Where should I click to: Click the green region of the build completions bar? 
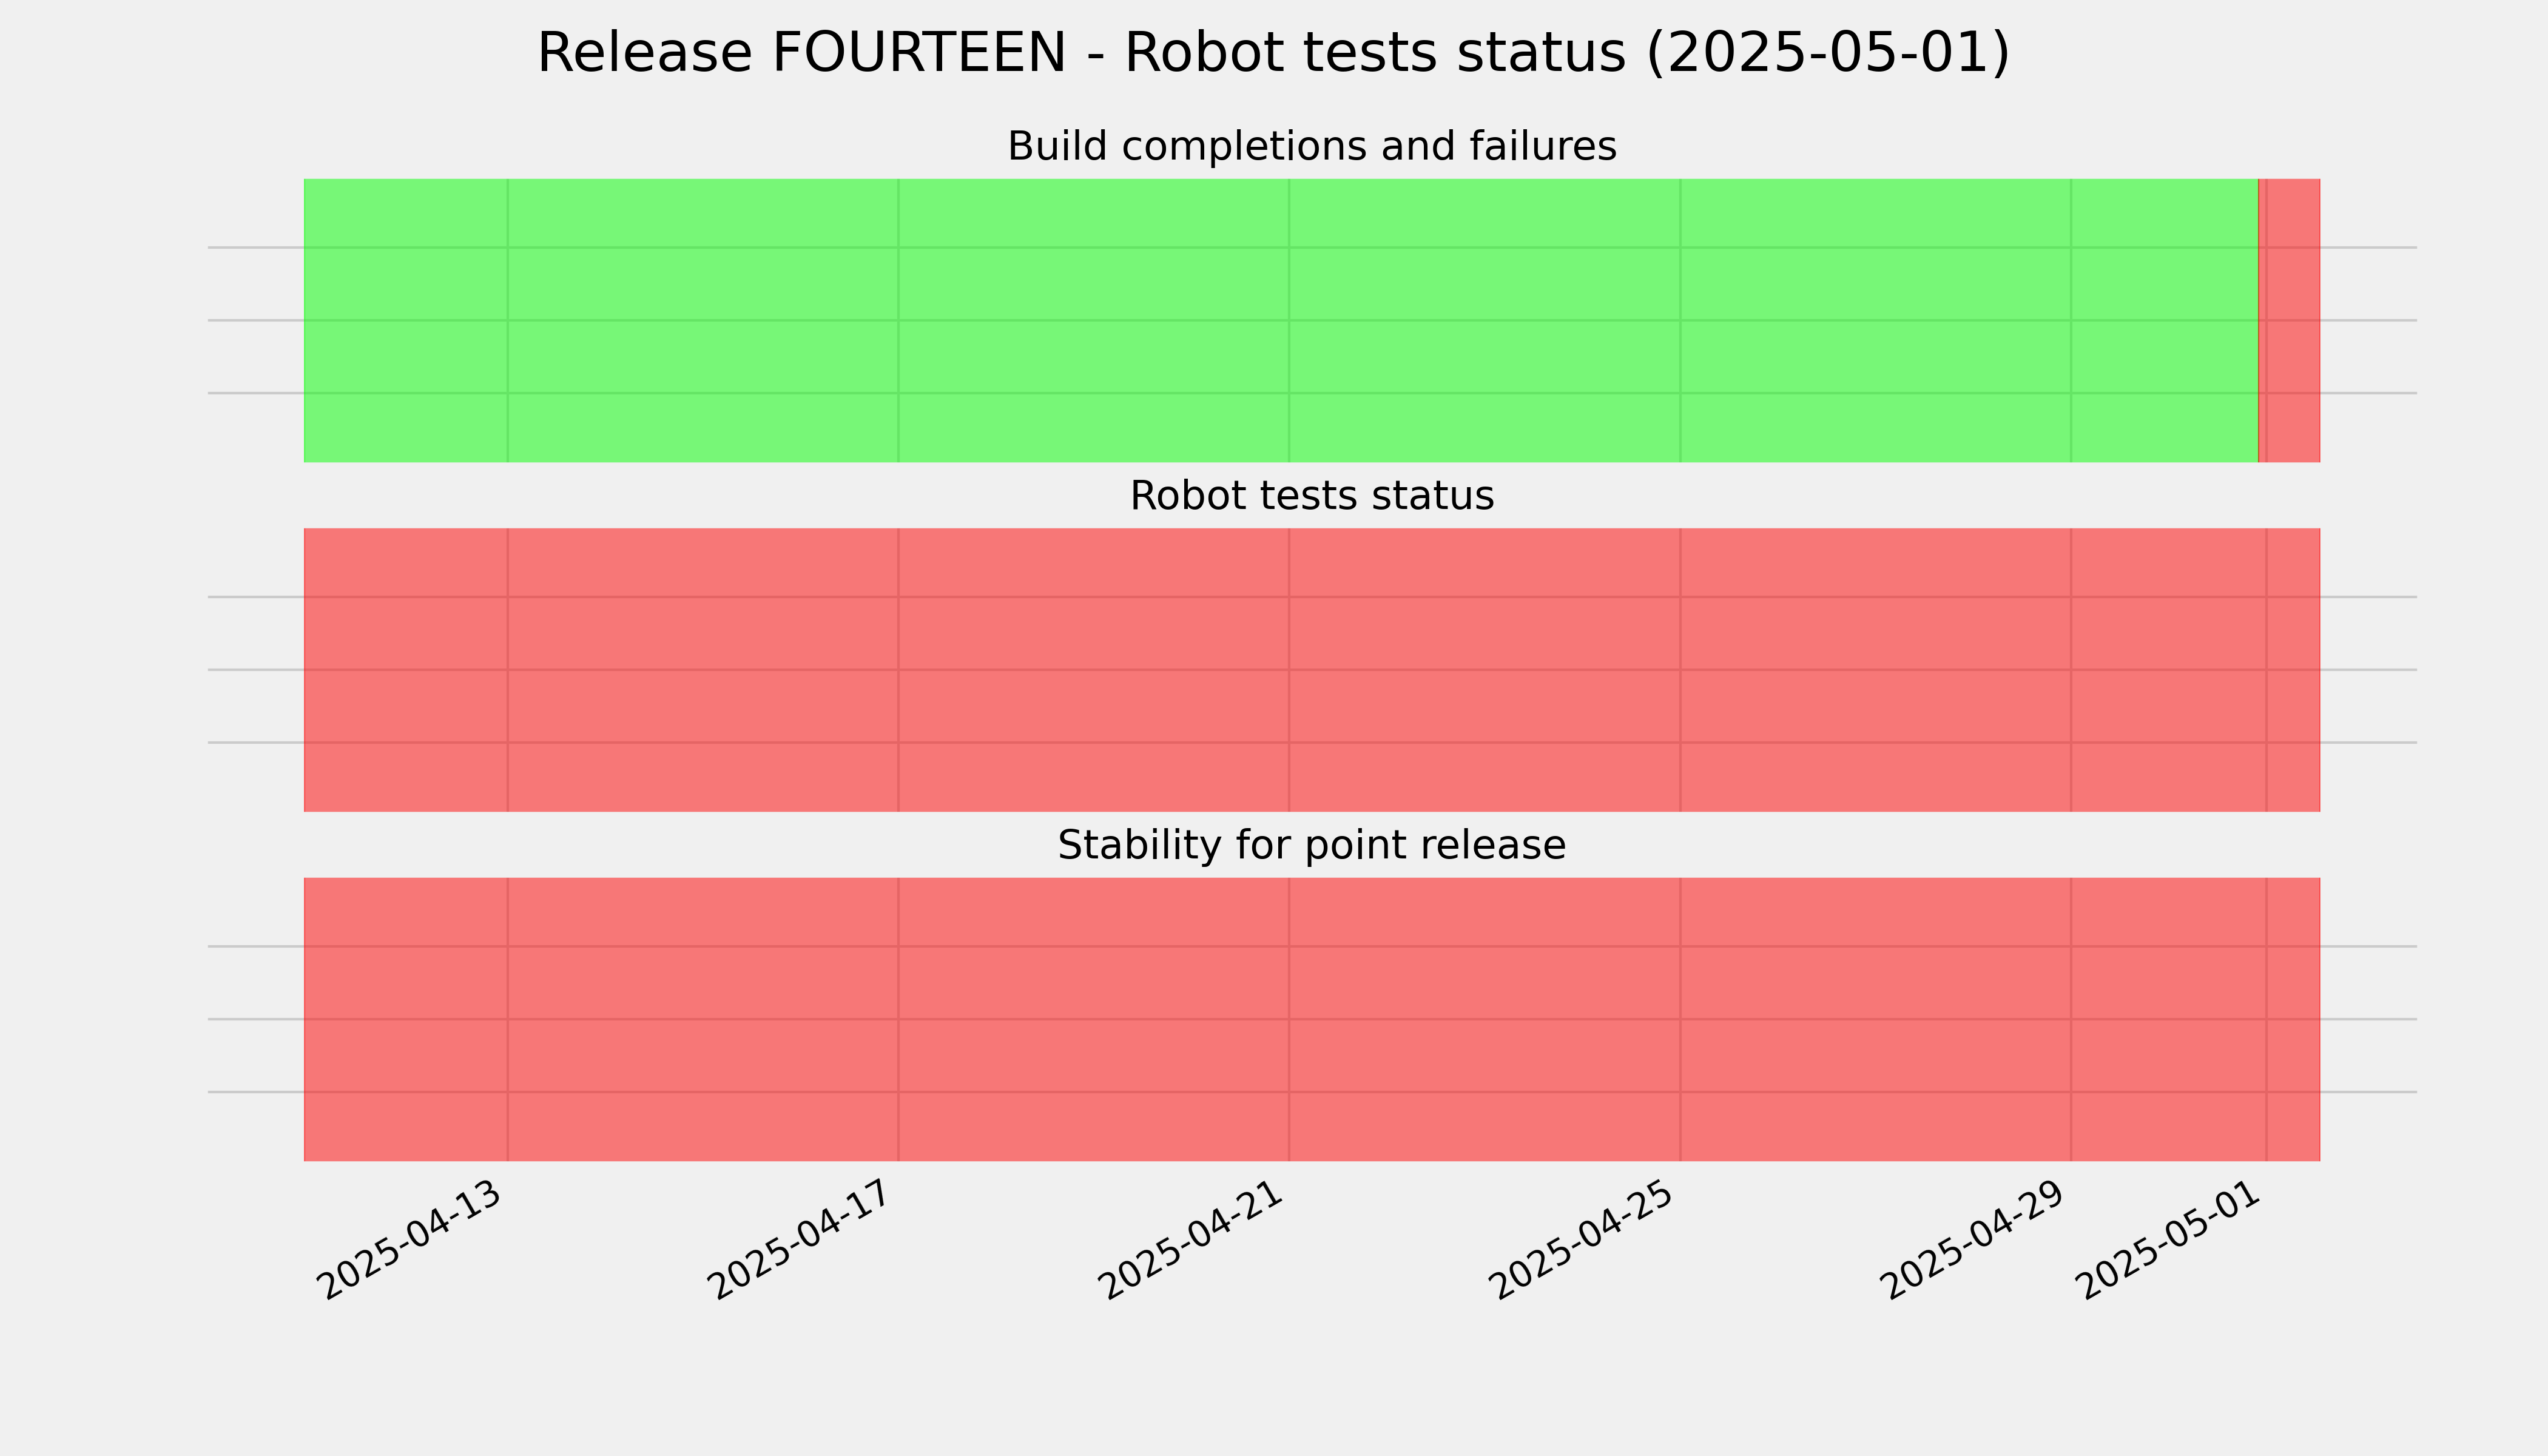tap(1281, 320)
